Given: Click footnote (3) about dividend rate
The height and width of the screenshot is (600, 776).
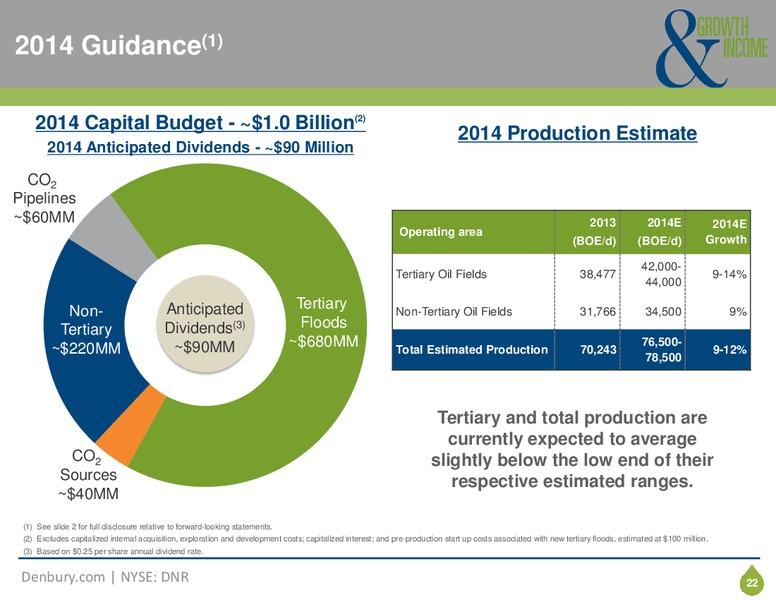Looking at the screenshot, I should pos(113,551).
